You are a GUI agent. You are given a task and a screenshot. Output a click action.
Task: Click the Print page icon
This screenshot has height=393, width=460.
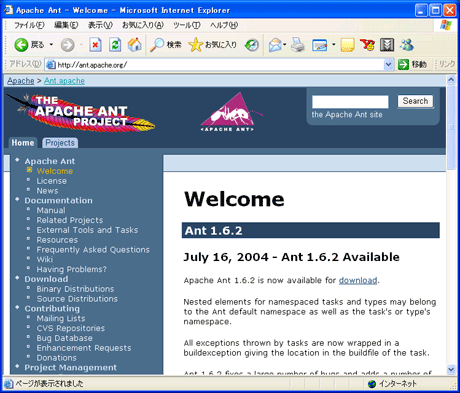pos(298,45)
